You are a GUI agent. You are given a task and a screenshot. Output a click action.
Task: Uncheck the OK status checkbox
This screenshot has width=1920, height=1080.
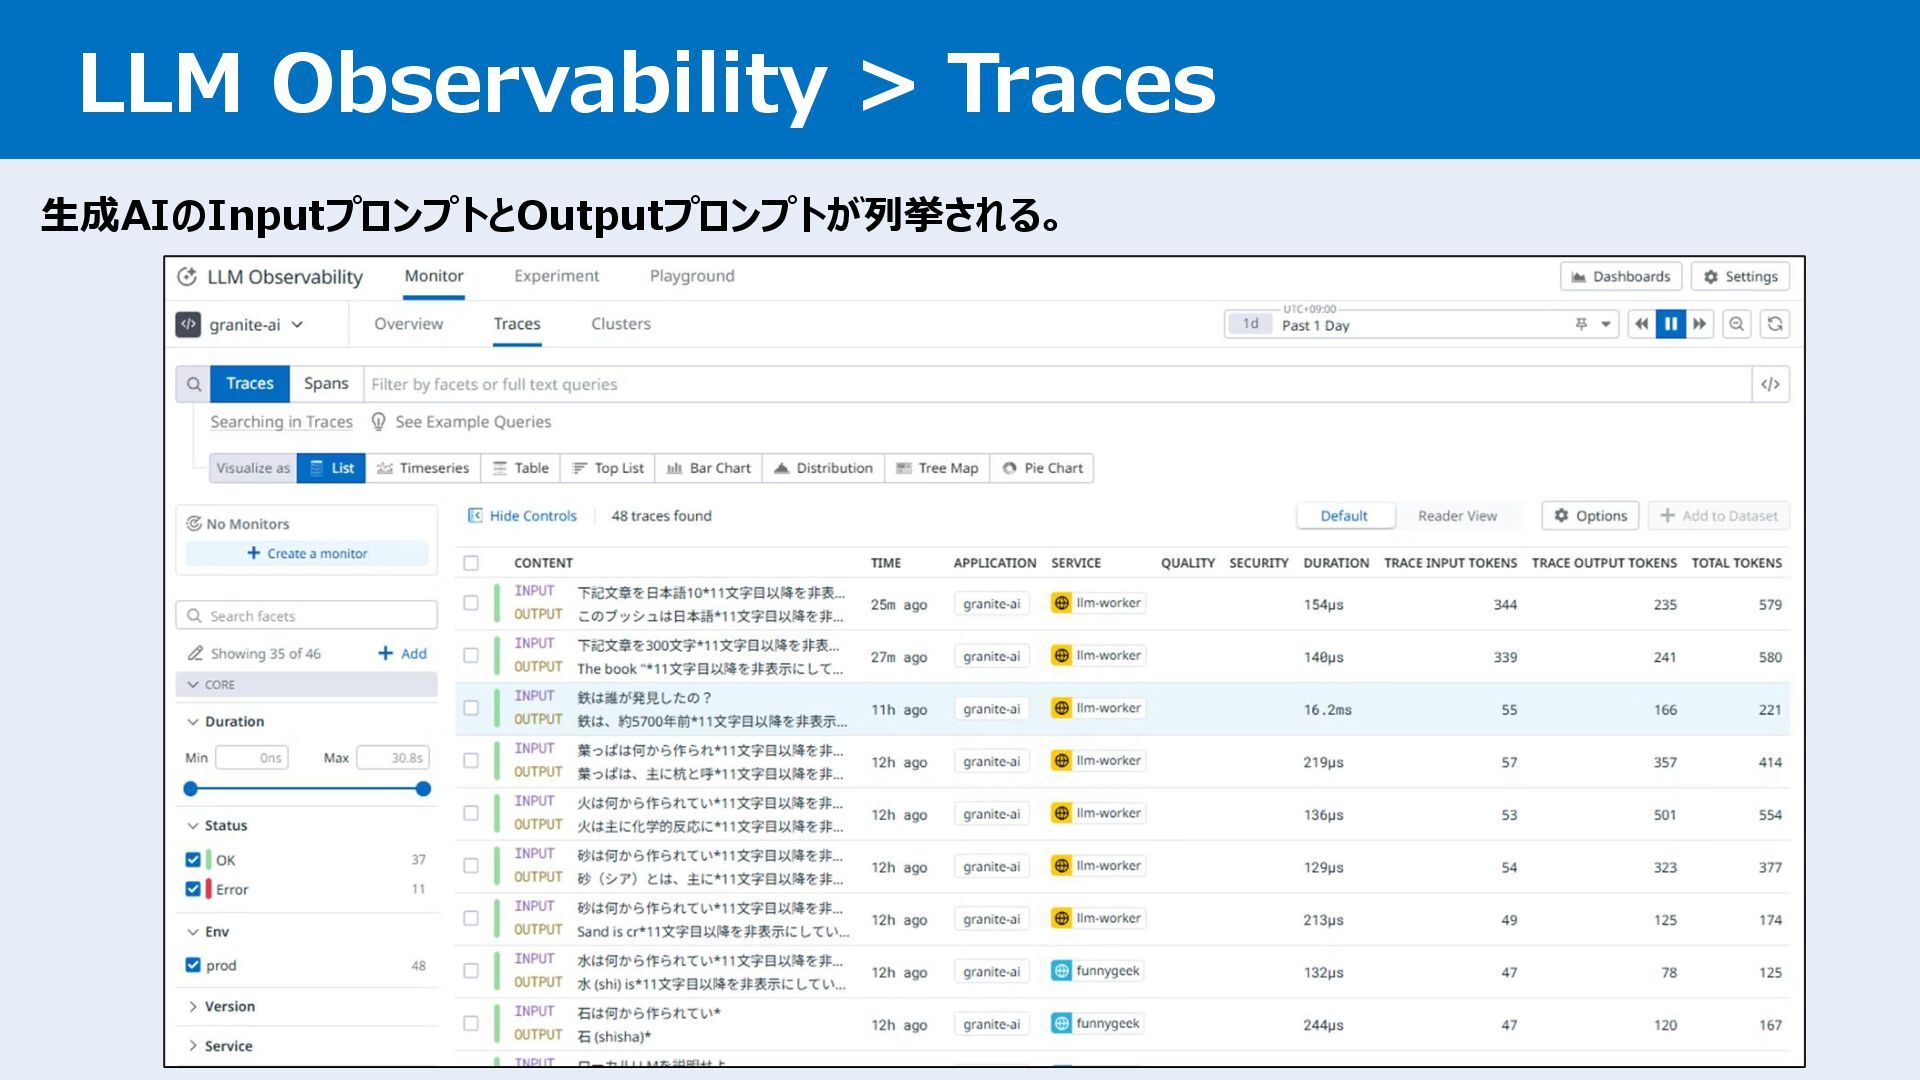193,860
